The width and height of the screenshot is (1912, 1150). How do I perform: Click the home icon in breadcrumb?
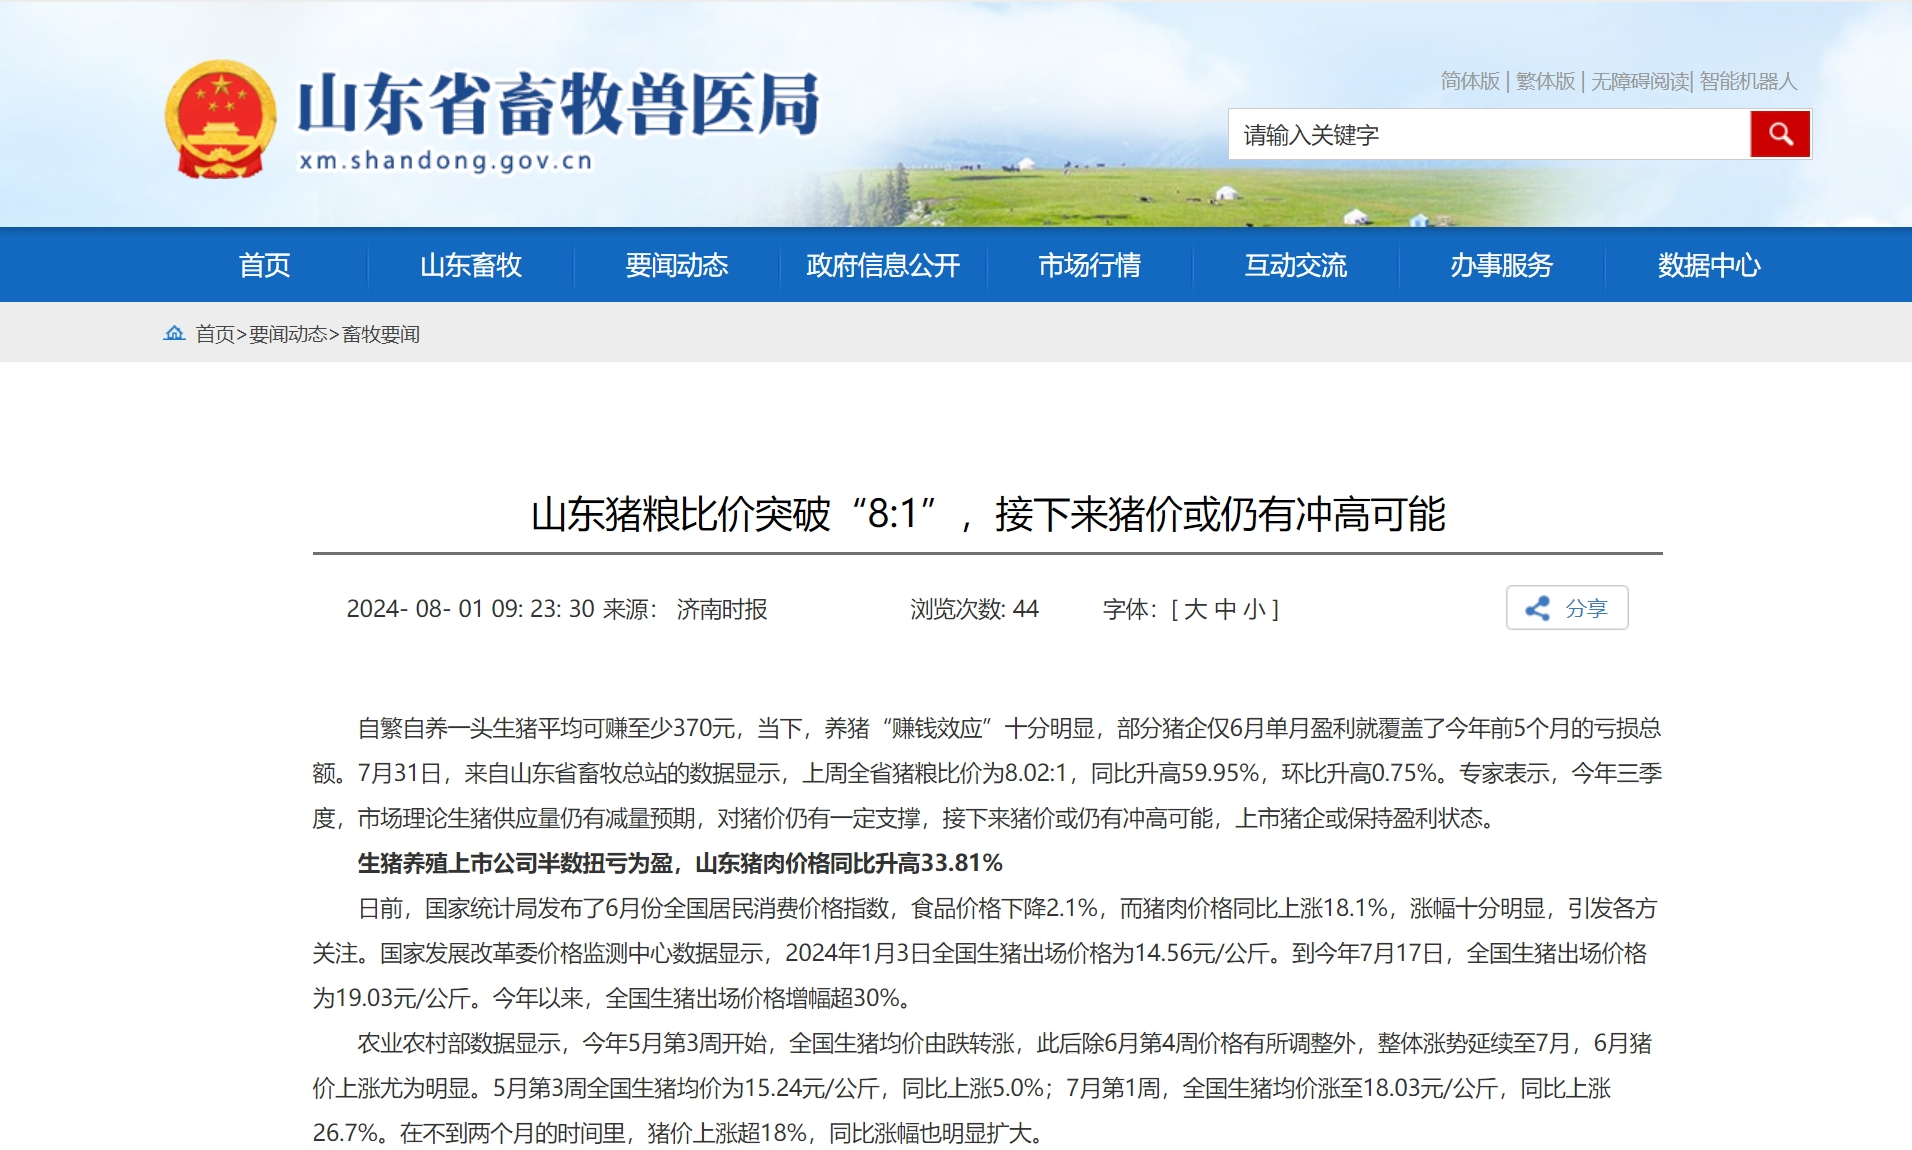tap(174, 333)
